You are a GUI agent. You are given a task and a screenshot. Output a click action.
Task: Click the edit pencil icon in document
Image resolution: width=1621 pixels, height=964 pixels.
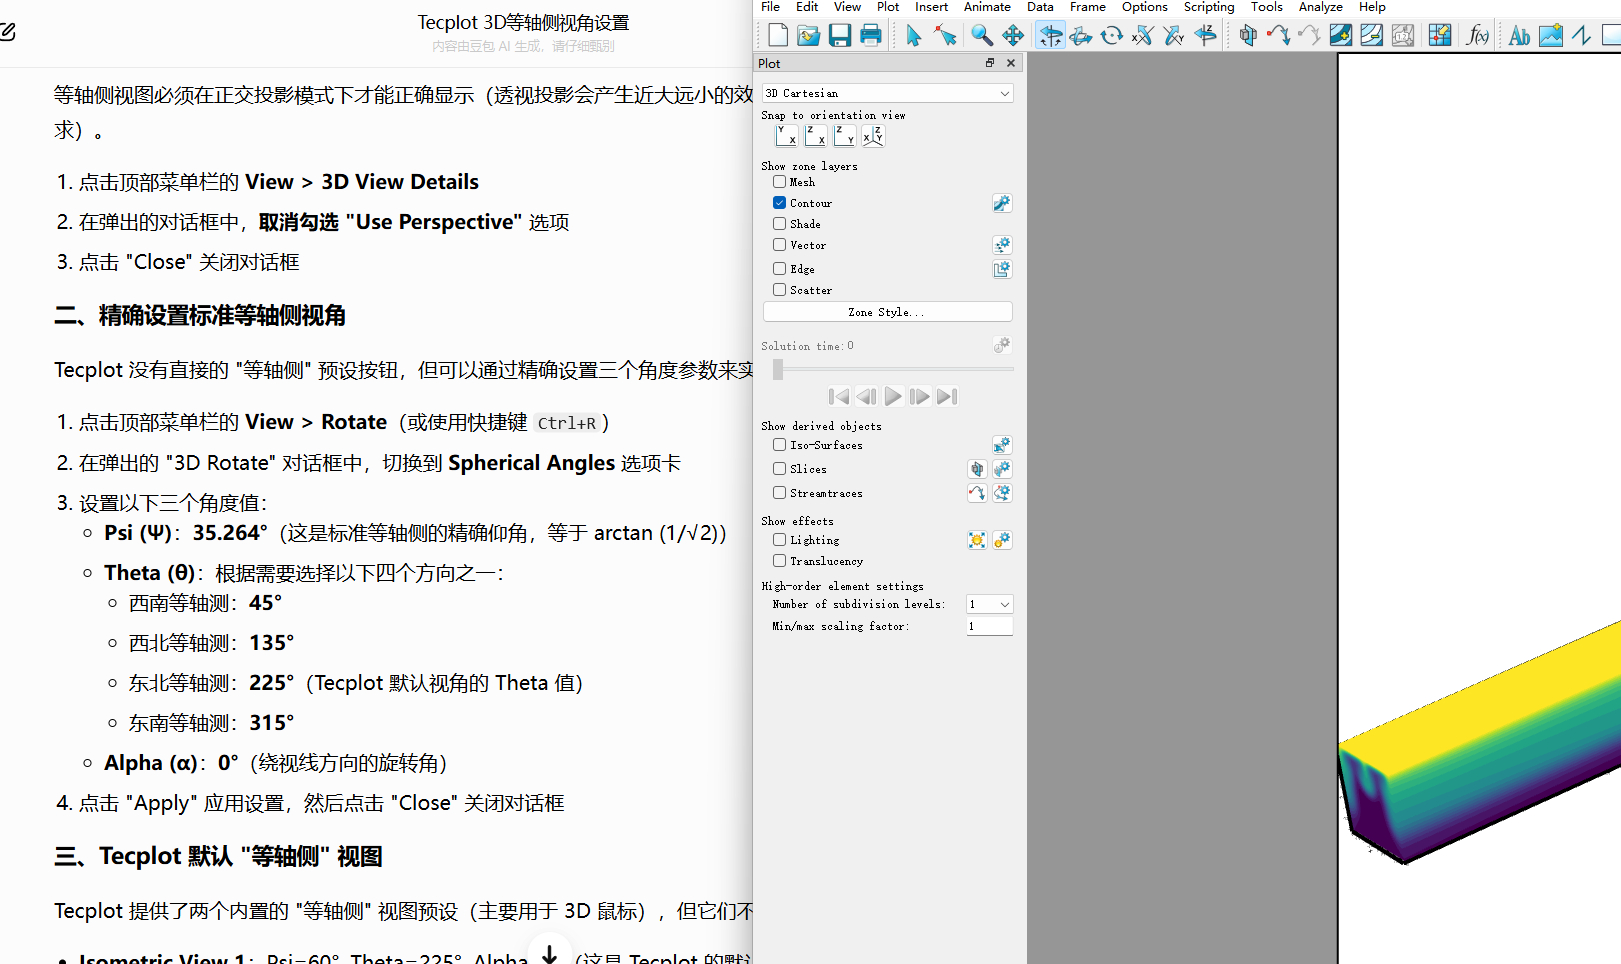(7, 32)
